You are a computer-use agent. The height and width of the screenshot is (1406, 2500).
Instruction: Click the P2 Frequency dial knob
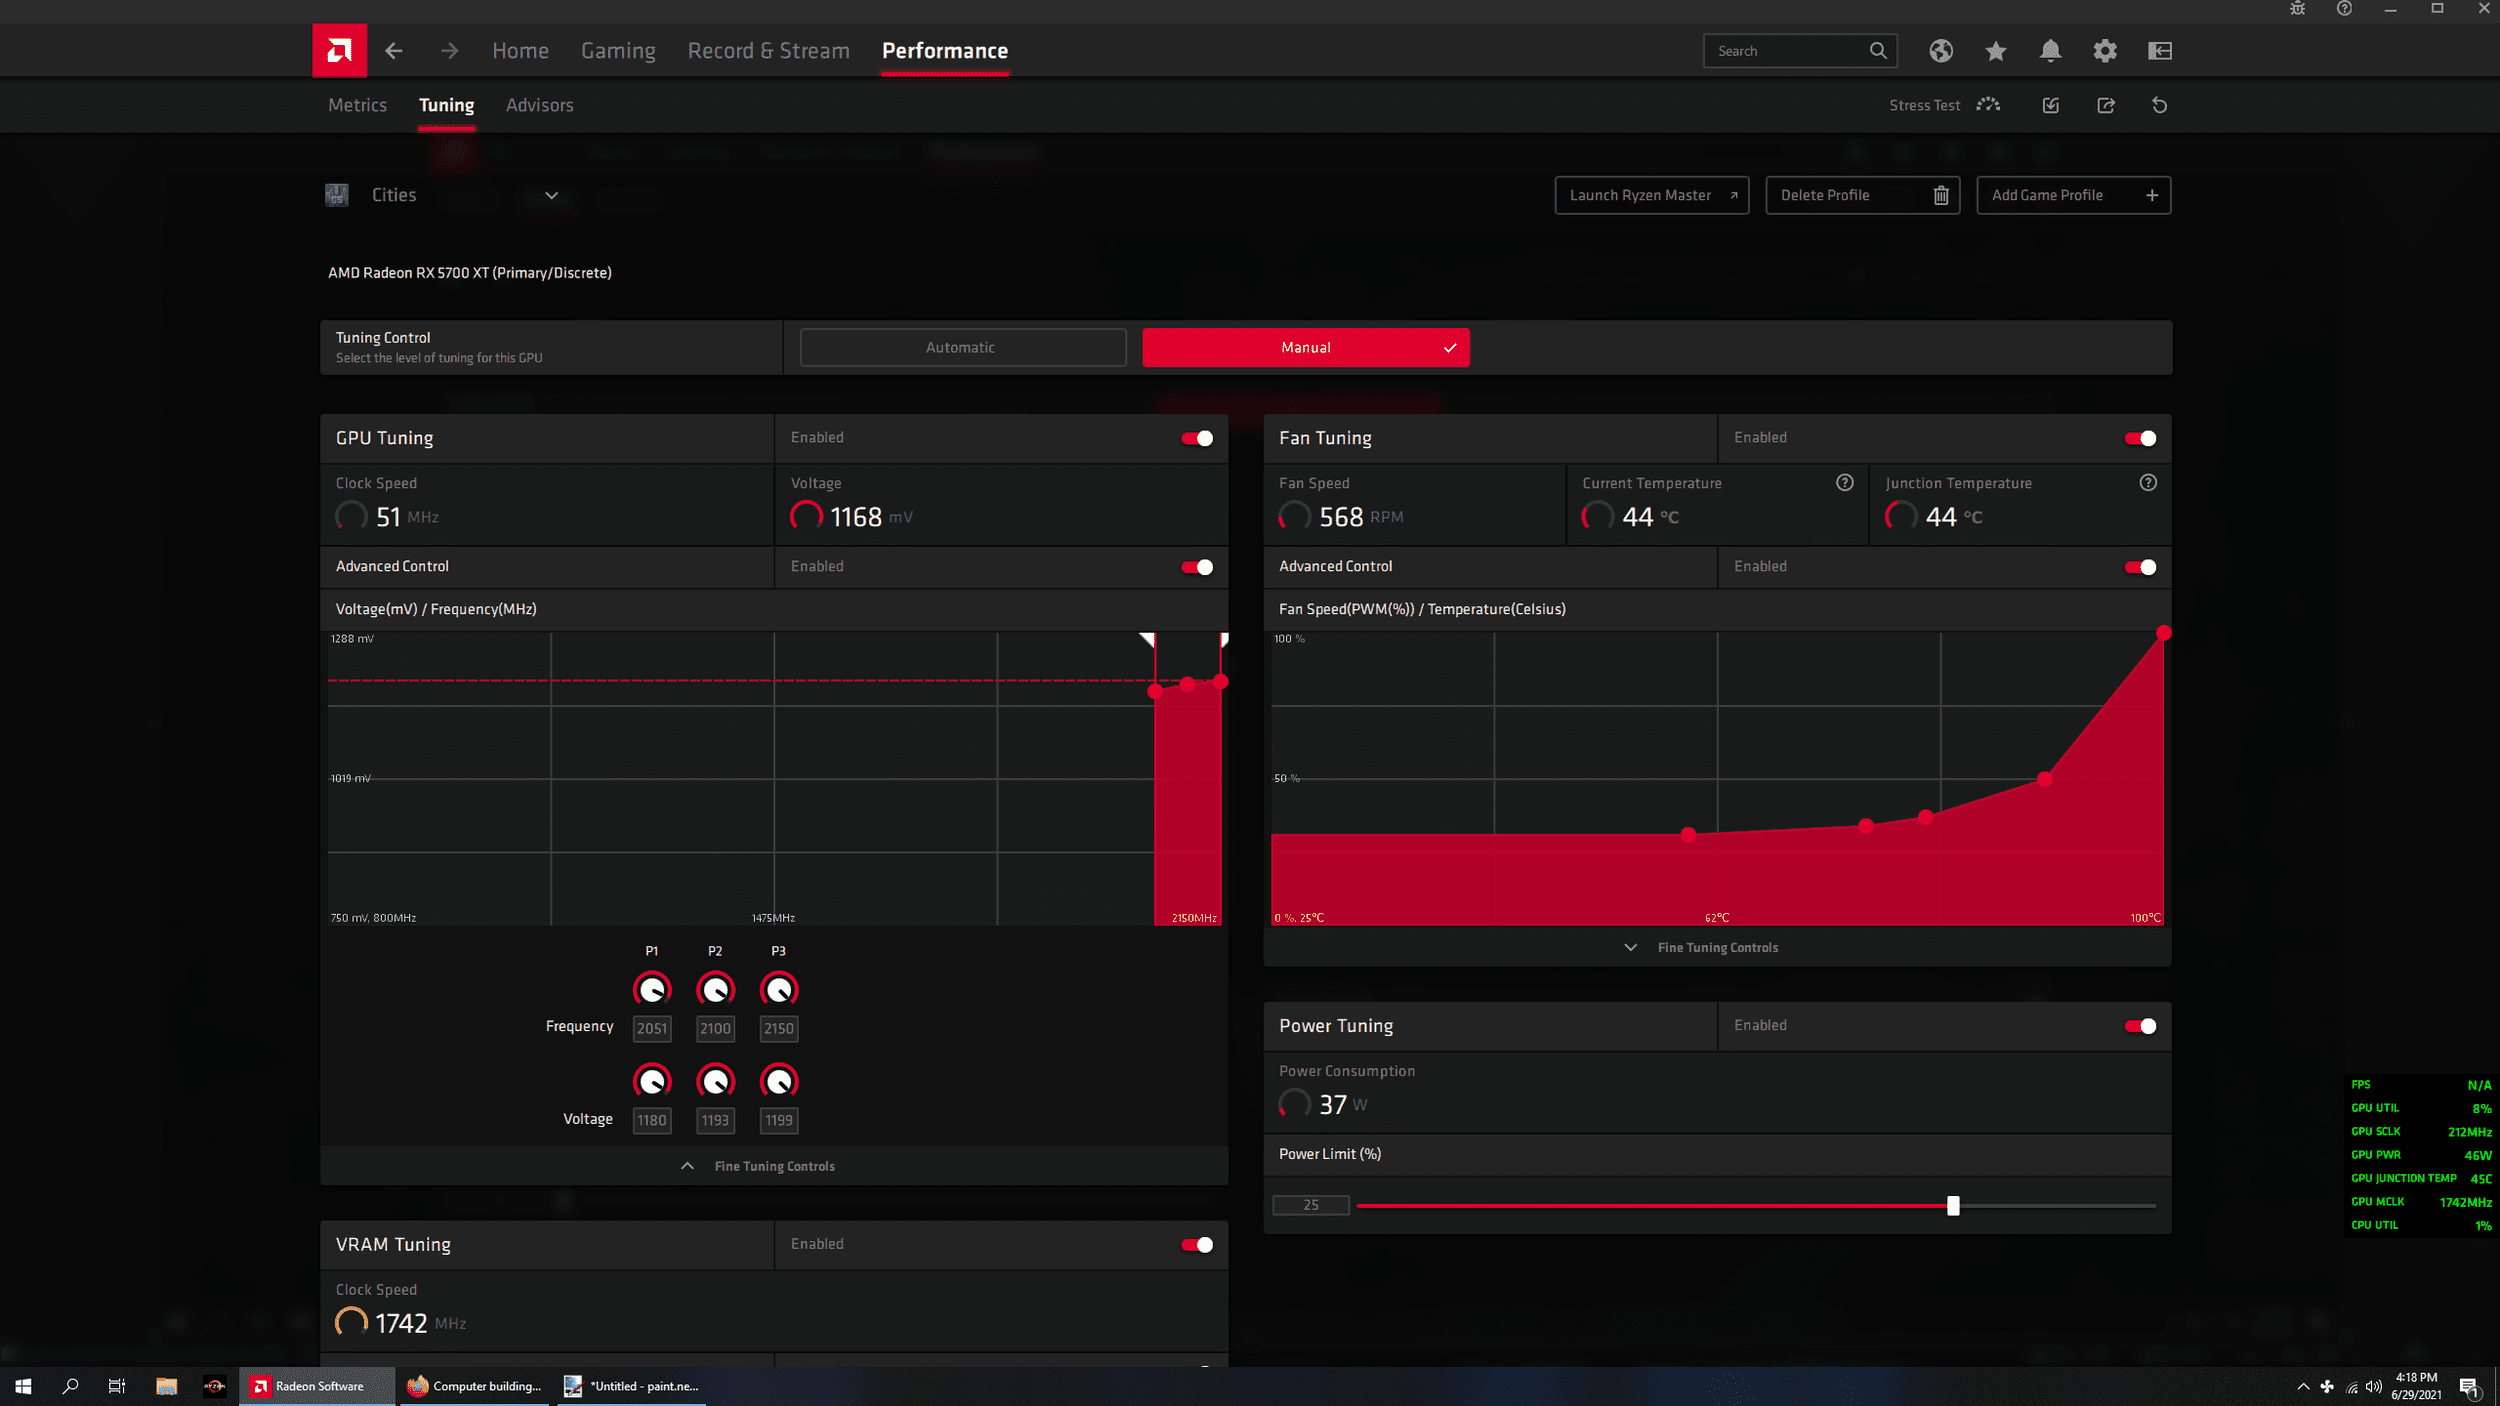(716, 990)
